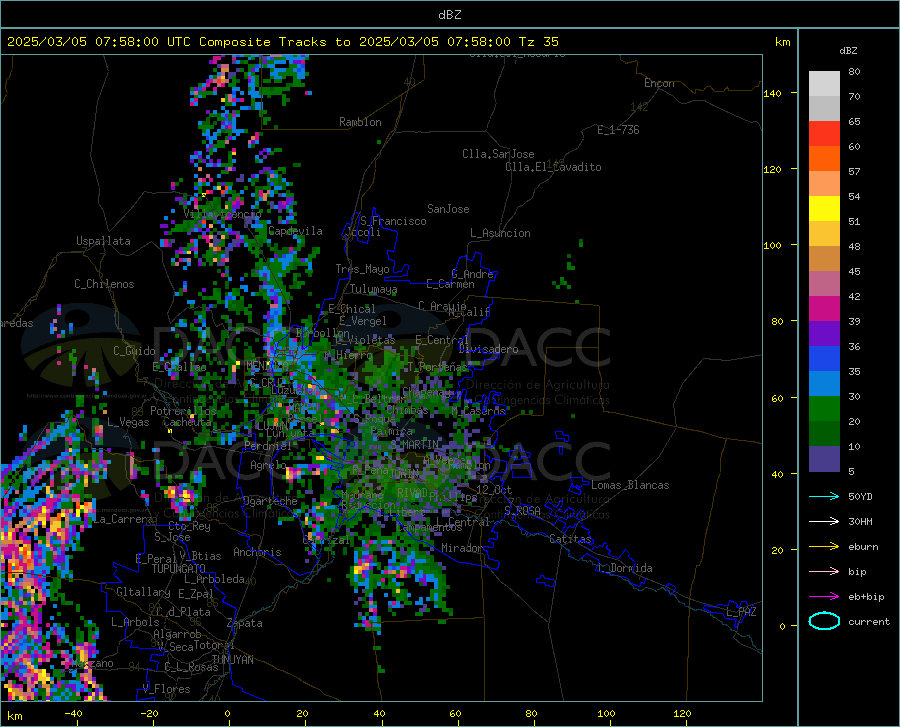Click the yellow eburn arrow in legend
900x727 pixels.
(824, 547)
